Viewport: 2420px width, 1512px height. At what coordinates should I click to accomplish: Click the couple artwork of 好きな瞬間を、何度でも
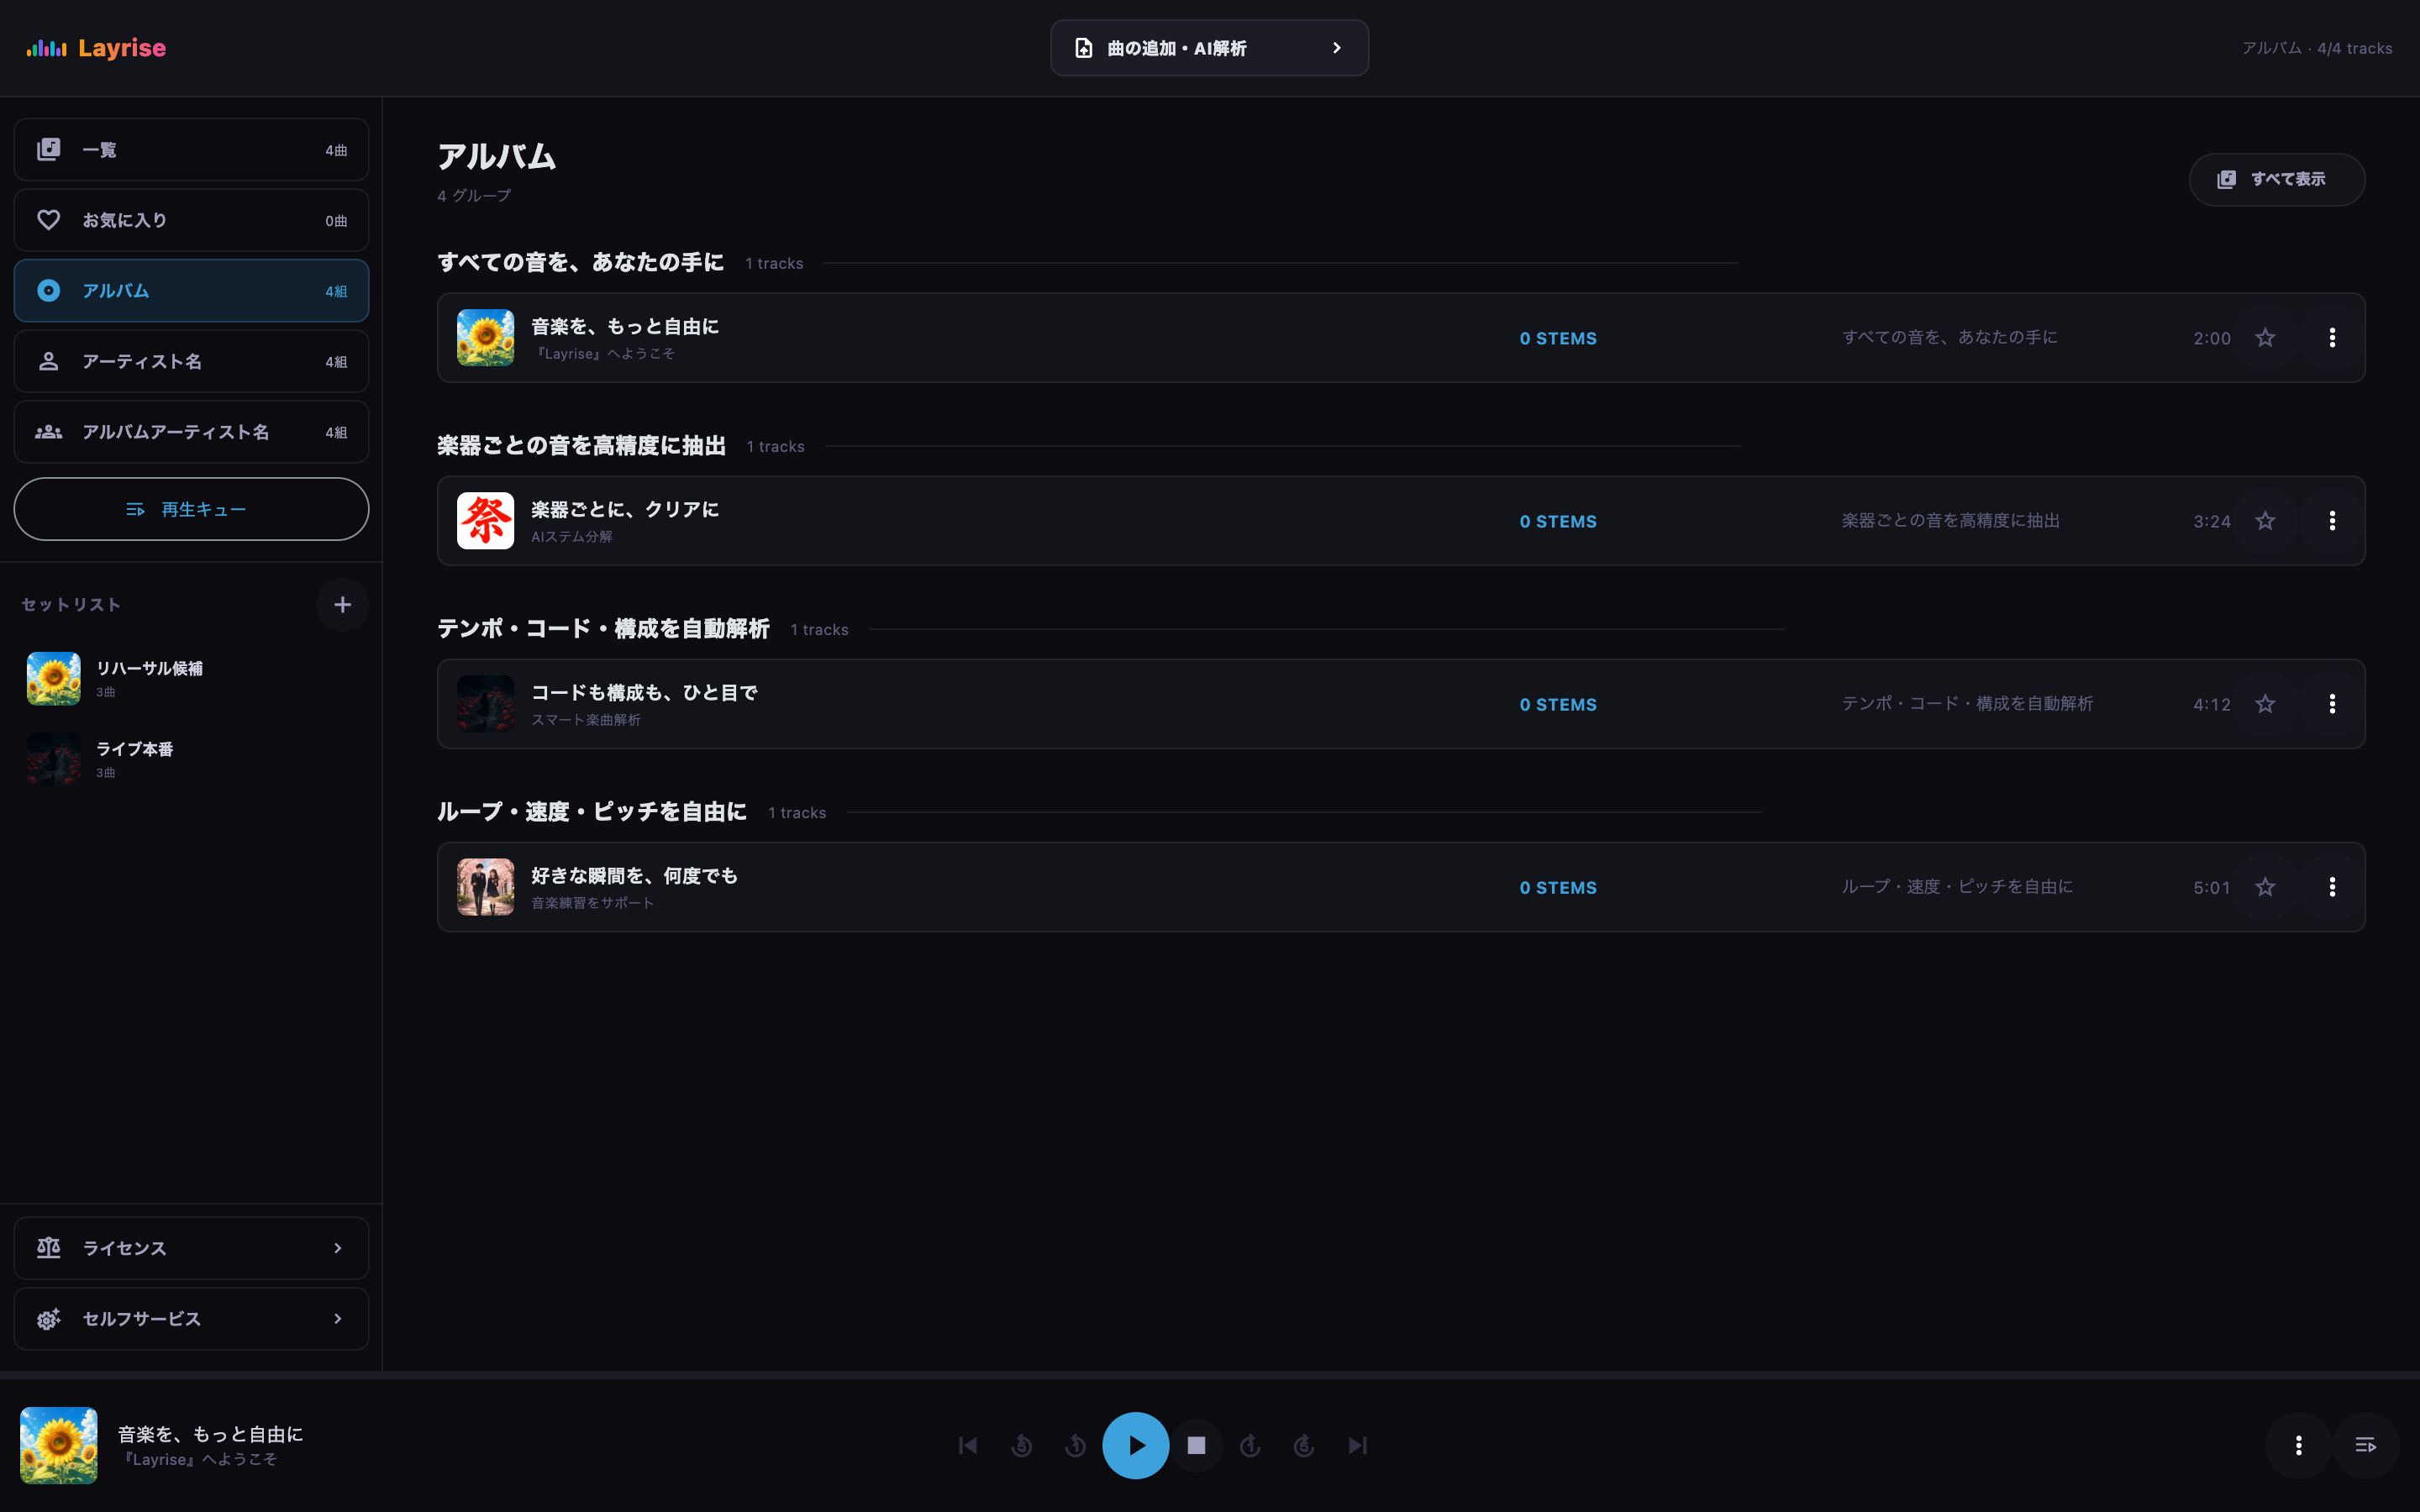coord(485,887)
